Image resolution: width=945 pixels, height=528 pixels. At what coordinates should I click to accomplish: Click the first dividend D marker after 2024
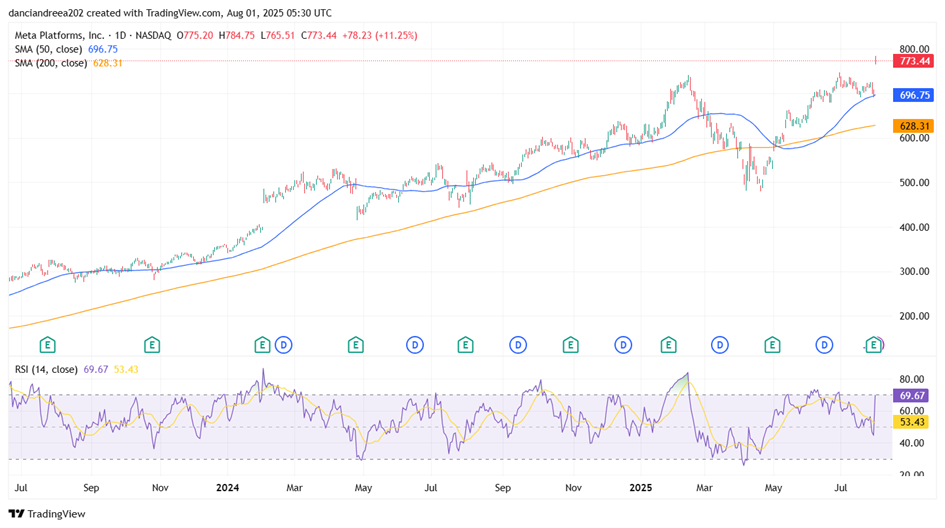283,345
